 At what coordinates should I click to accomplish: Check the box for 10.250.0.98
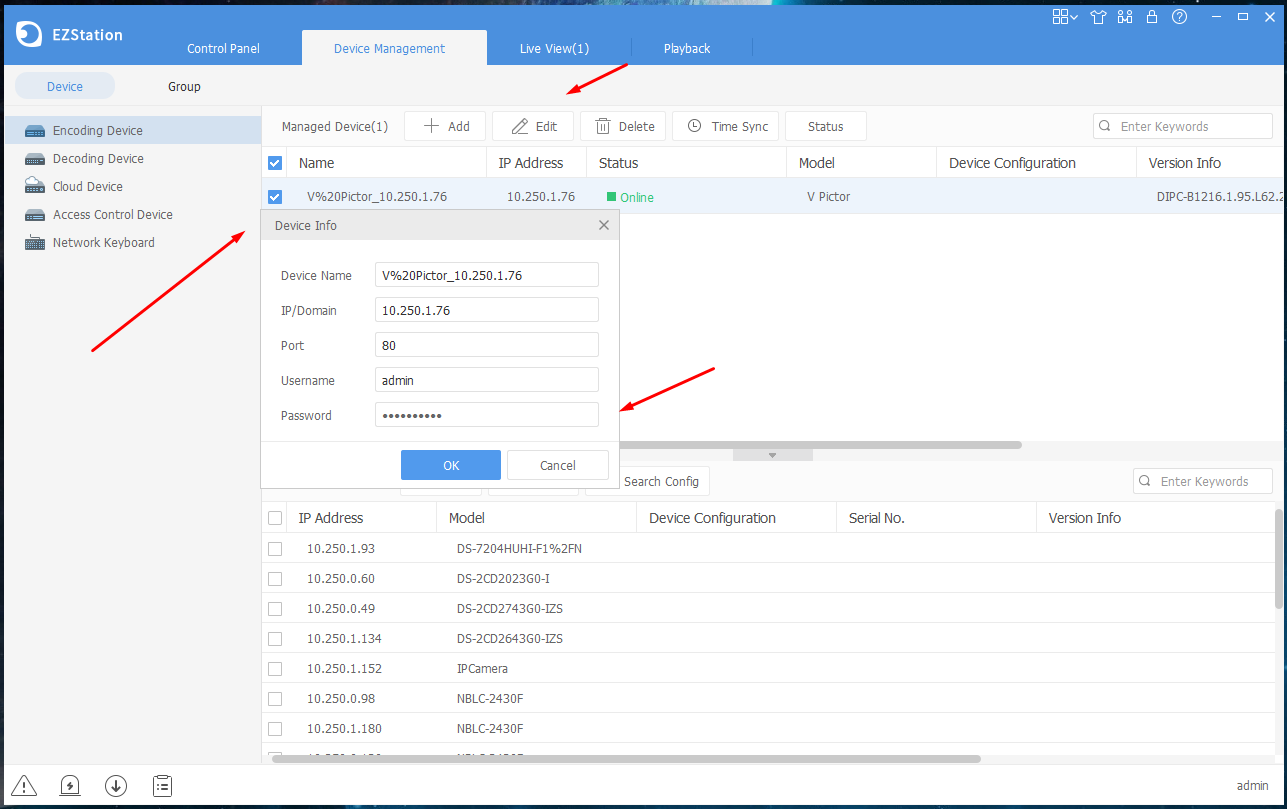point(275,699)
